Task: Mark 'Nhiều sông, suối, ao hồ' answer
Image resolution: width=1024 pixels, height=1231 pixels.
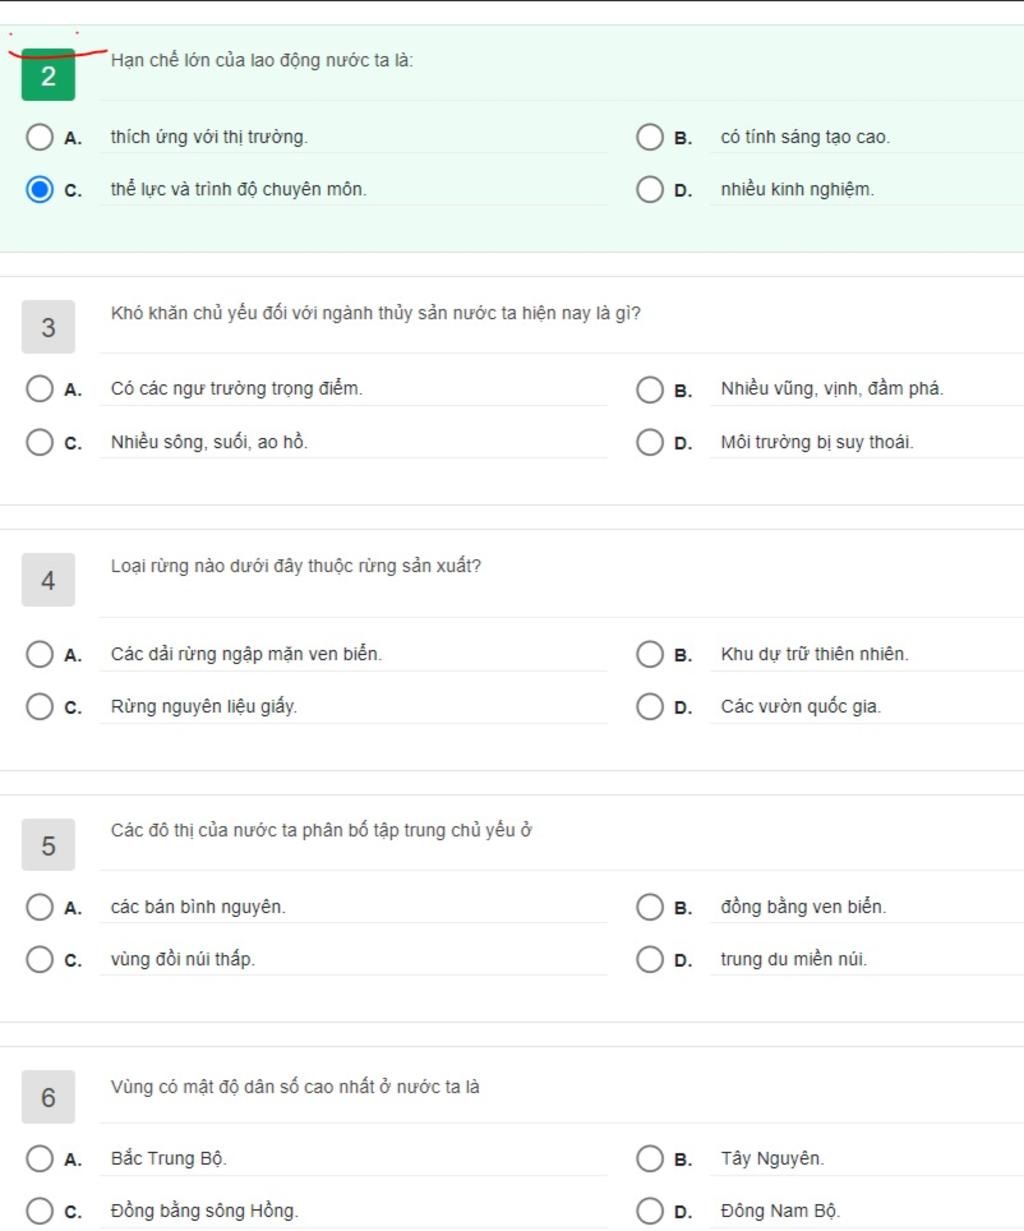Action: click(x=39, y=442)
